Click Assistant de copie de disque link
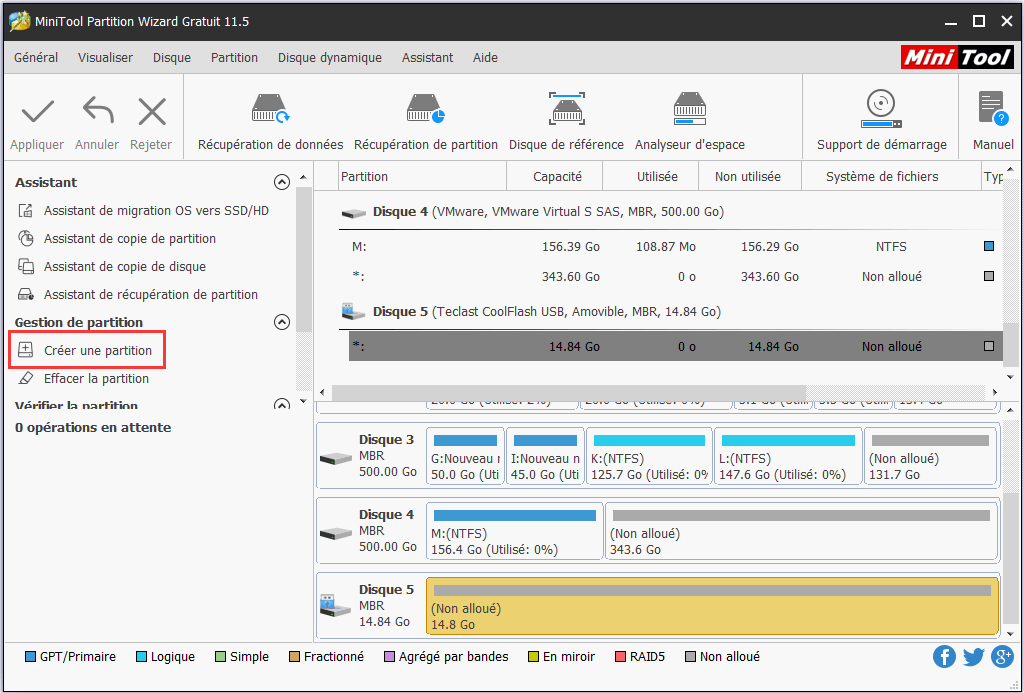Viewport: 1024px width, 693px height. point(125,266)
